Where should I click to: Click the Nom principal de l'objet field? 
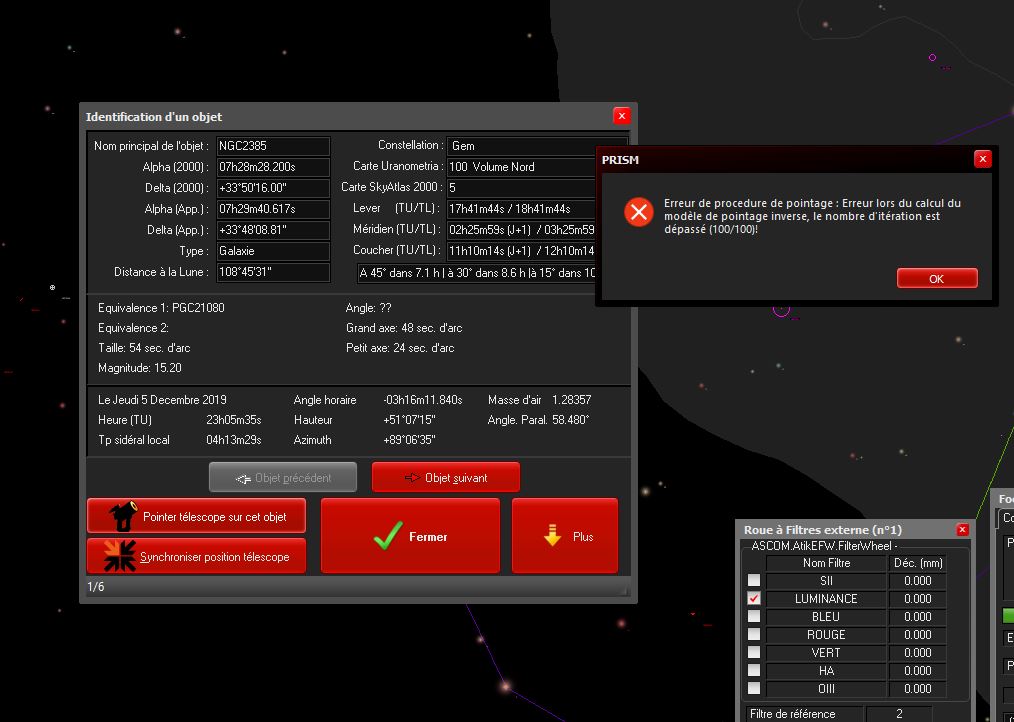(272, 146)
